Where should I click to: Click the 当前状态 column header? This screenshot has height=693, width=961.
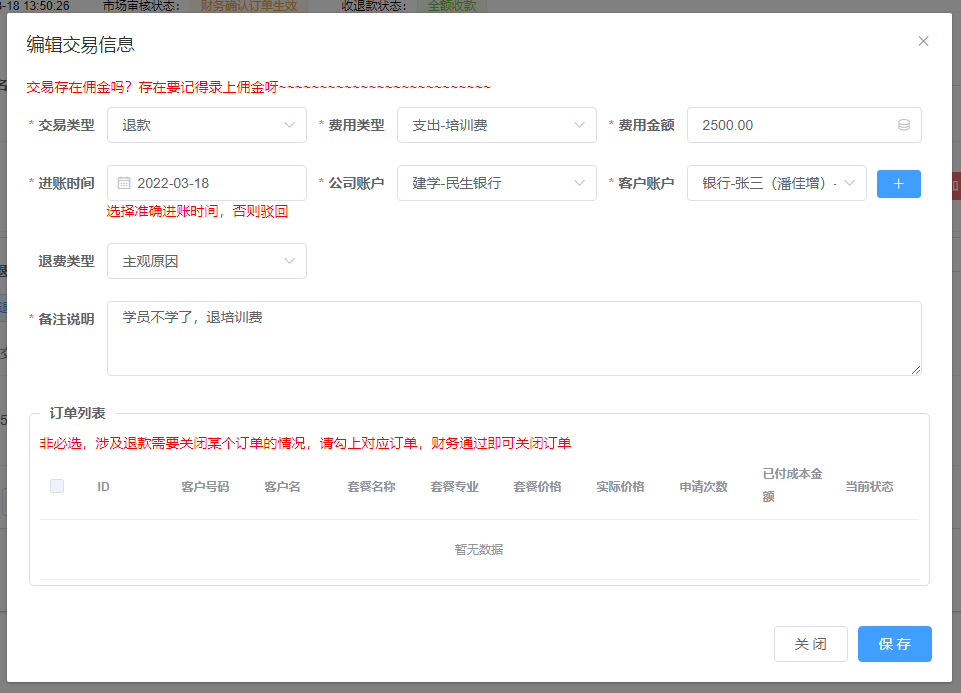pyautogui.click(x=869, y=487)
